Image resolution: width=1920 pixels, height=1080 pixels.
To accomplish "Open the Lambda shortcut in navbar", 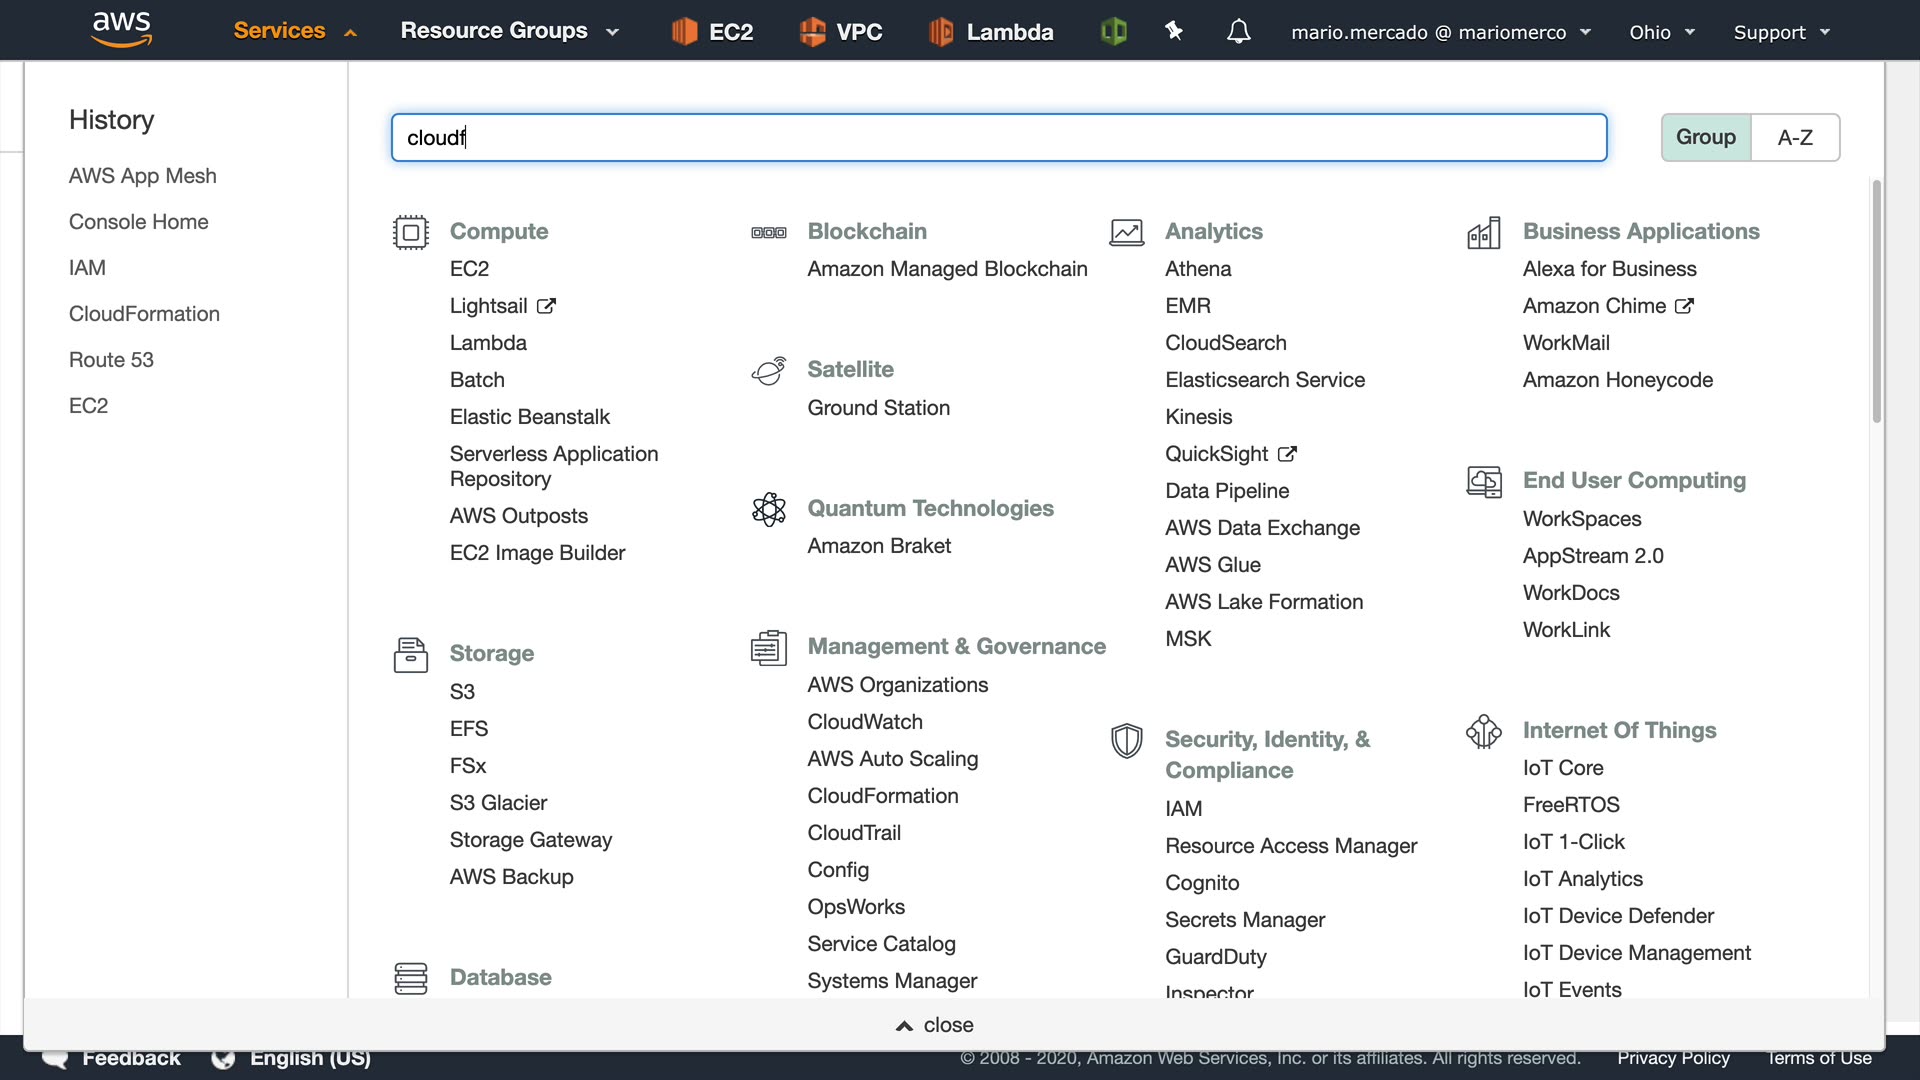I will coord(990,32).
